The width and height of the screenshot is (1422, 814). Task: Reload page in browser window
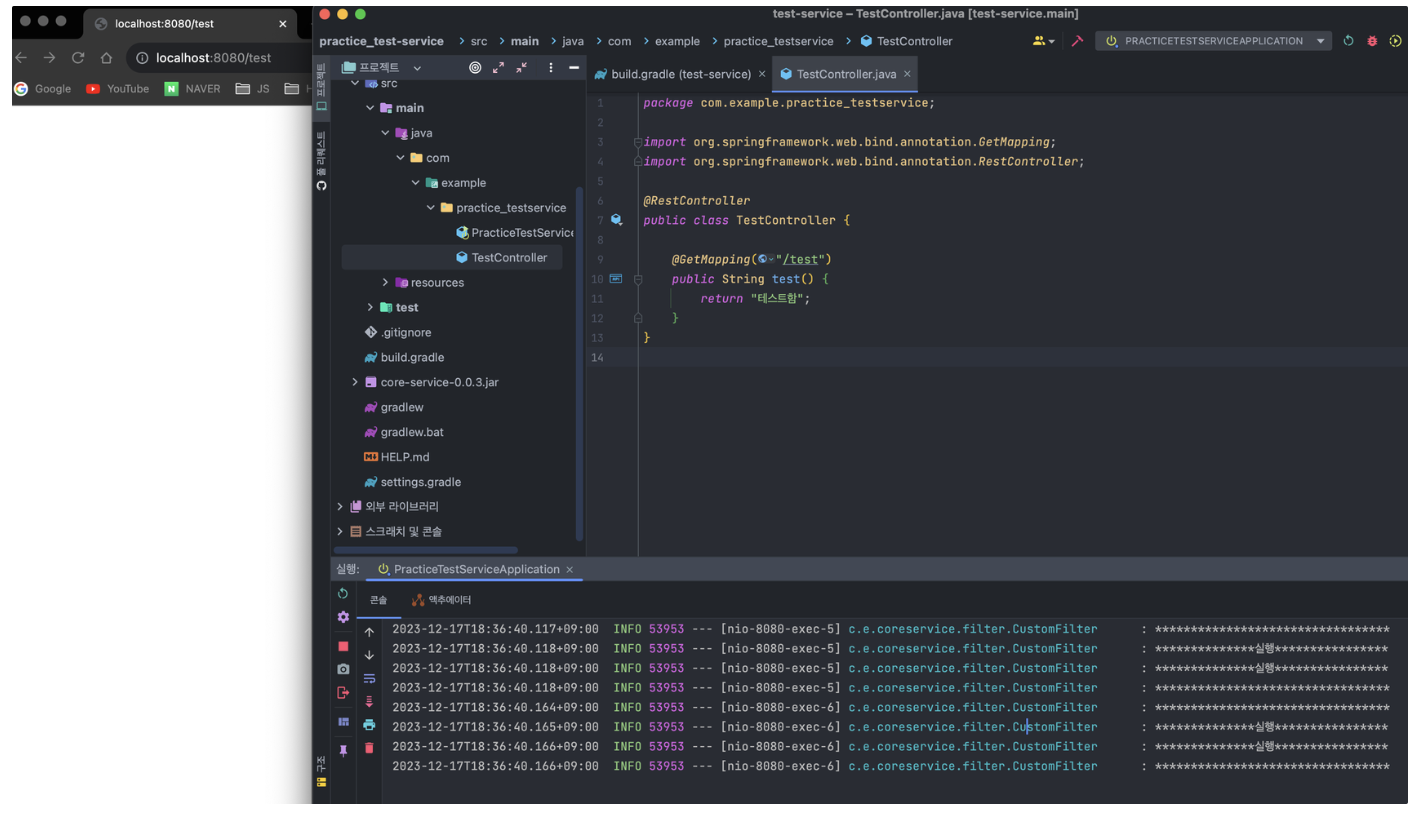tap(78, 58)
